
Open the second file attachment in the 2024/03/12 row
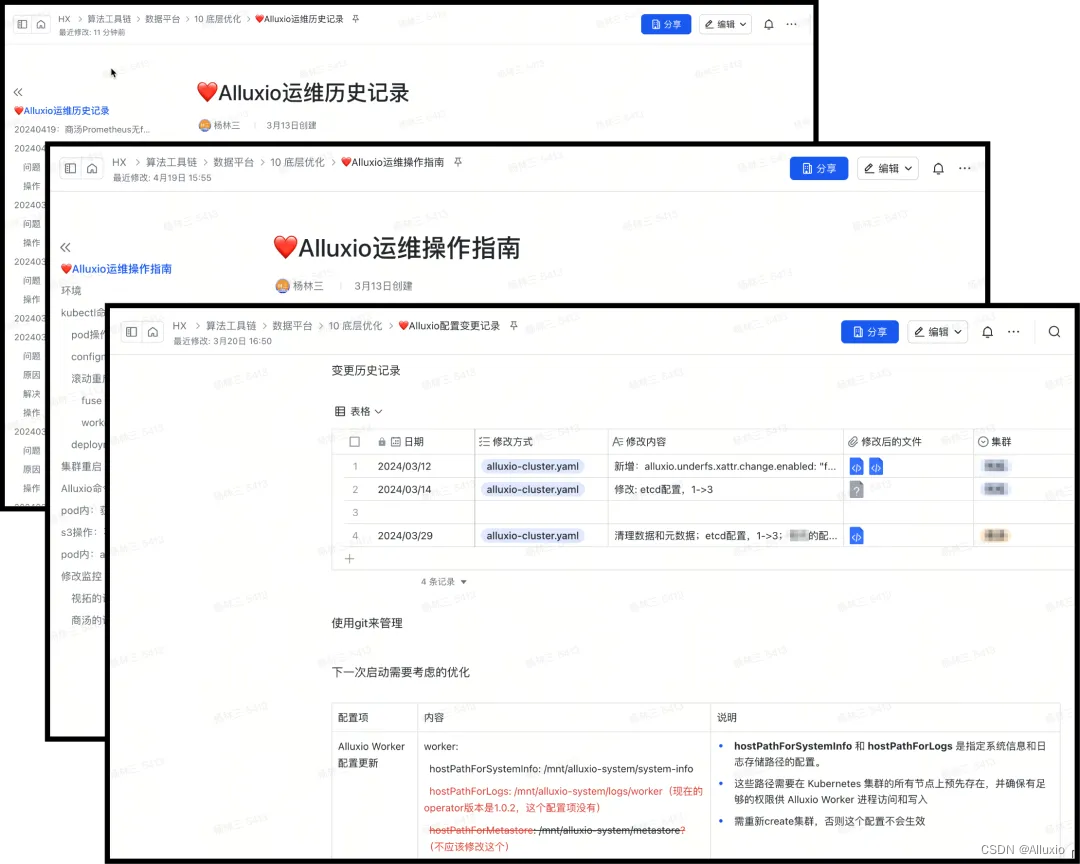(x=875, y=466)
